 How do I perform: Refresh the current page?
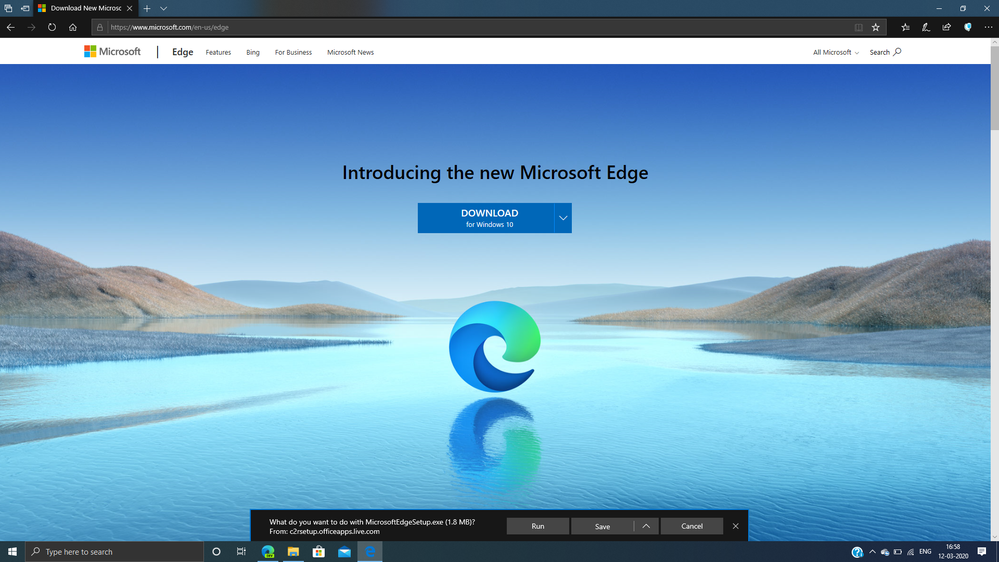tap(52, 27)
